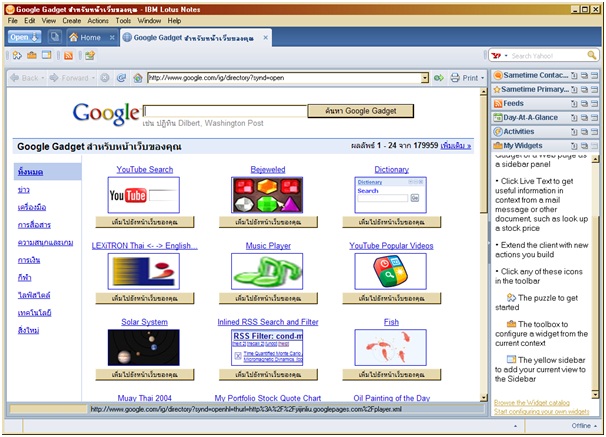Open the YouTube Search gadget link

click(x=145, y=169)
